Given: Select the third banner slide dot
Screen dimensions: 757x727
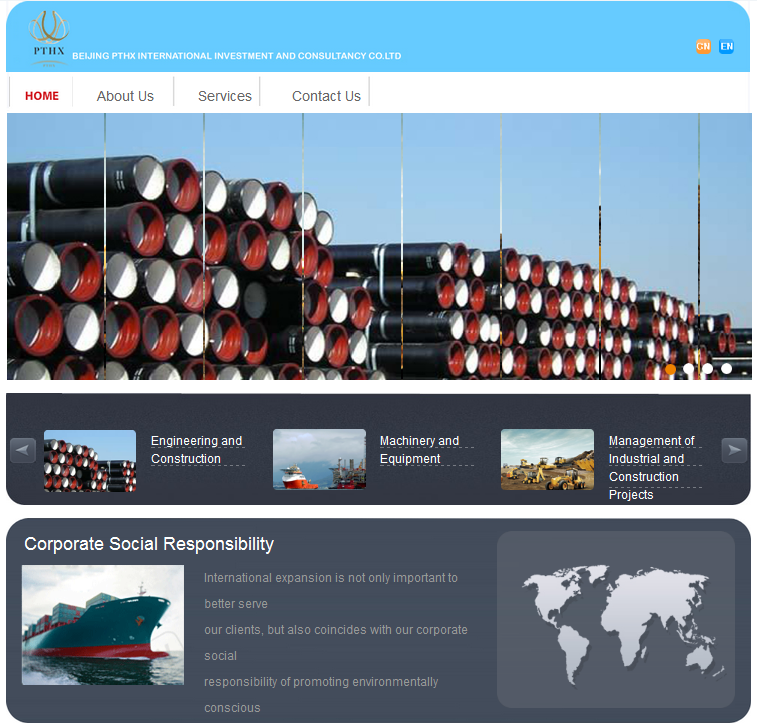Looking at the screenshot, I should pos(707,369).
